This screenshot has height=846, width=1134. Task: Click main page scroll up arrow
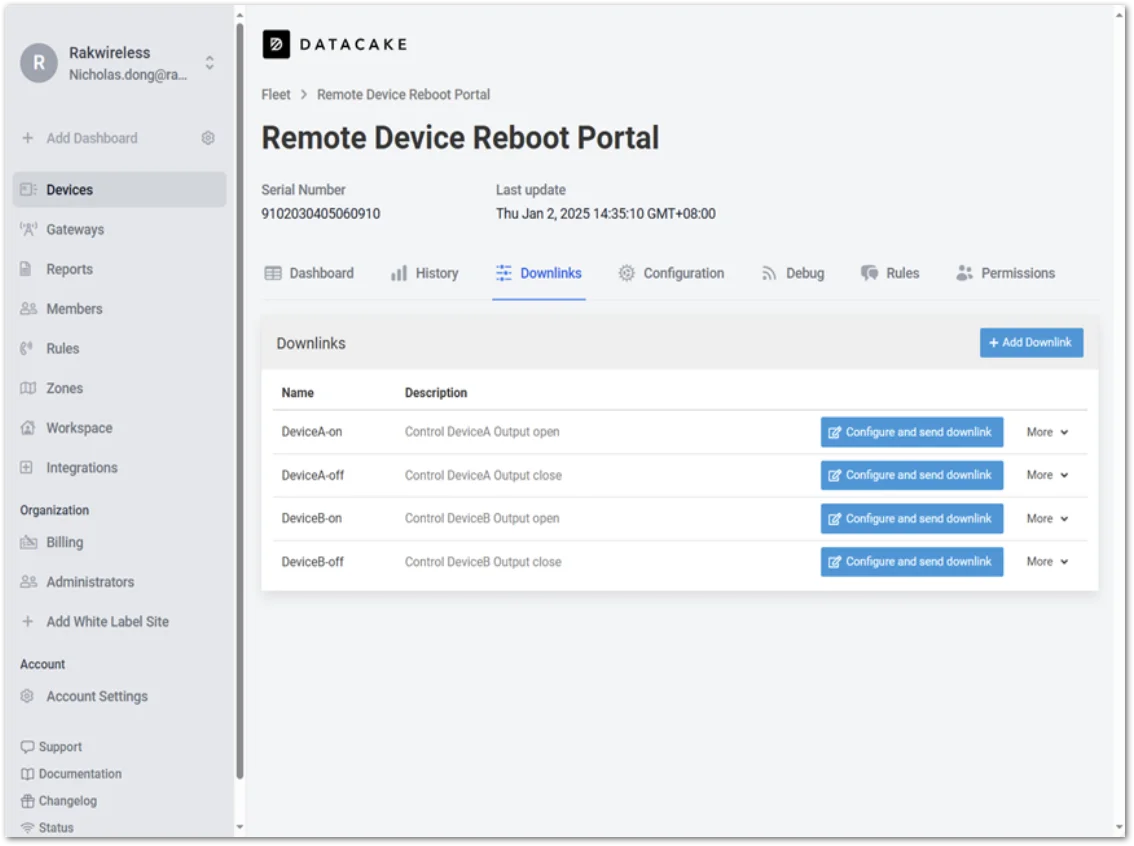[1118, 14]
